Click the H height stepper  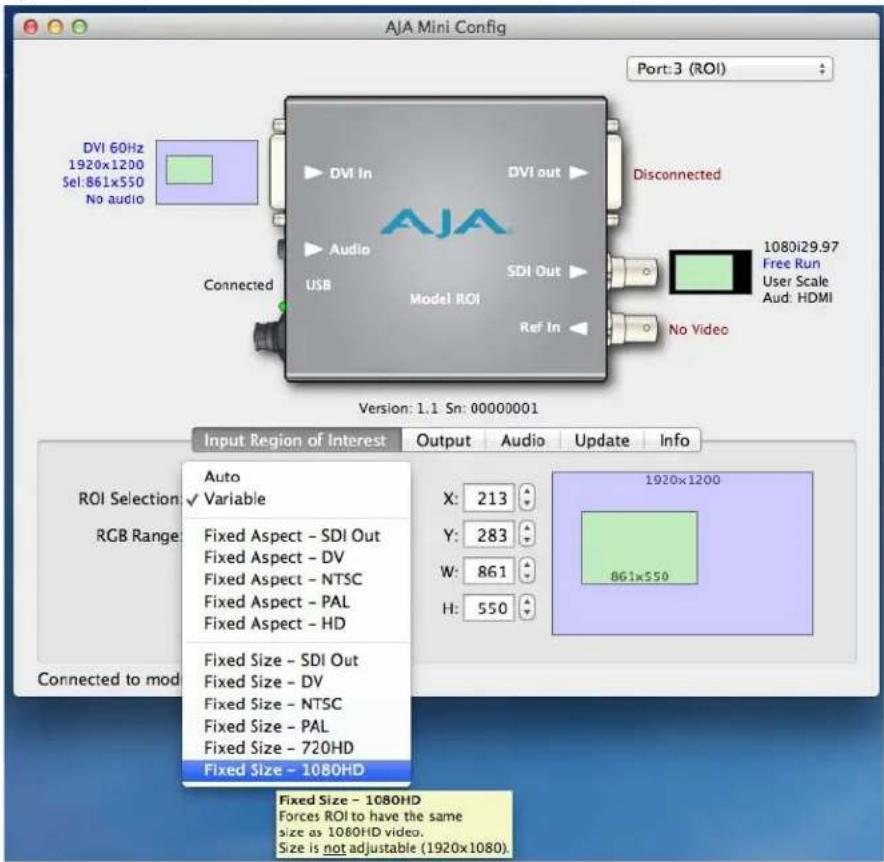(527, 608)
